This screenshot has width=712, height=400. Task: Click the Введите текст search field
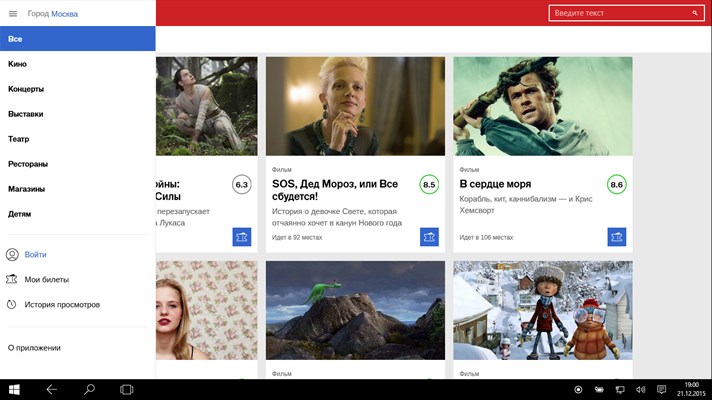tap(626, 13)
